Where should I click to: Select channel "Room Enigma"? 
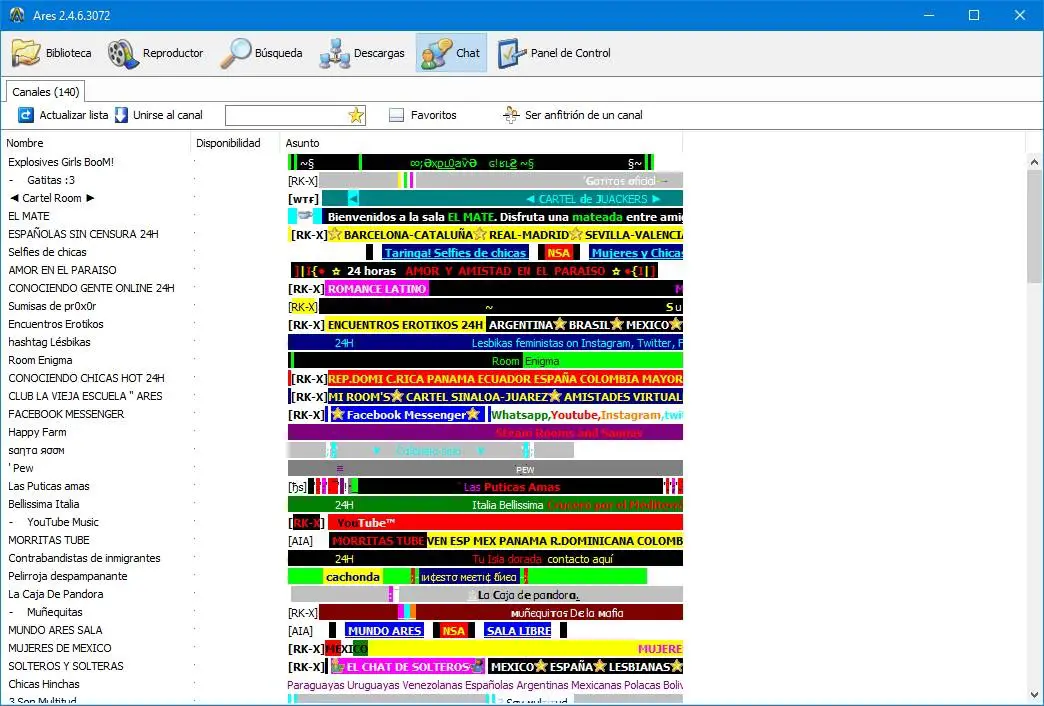point(40,360)
